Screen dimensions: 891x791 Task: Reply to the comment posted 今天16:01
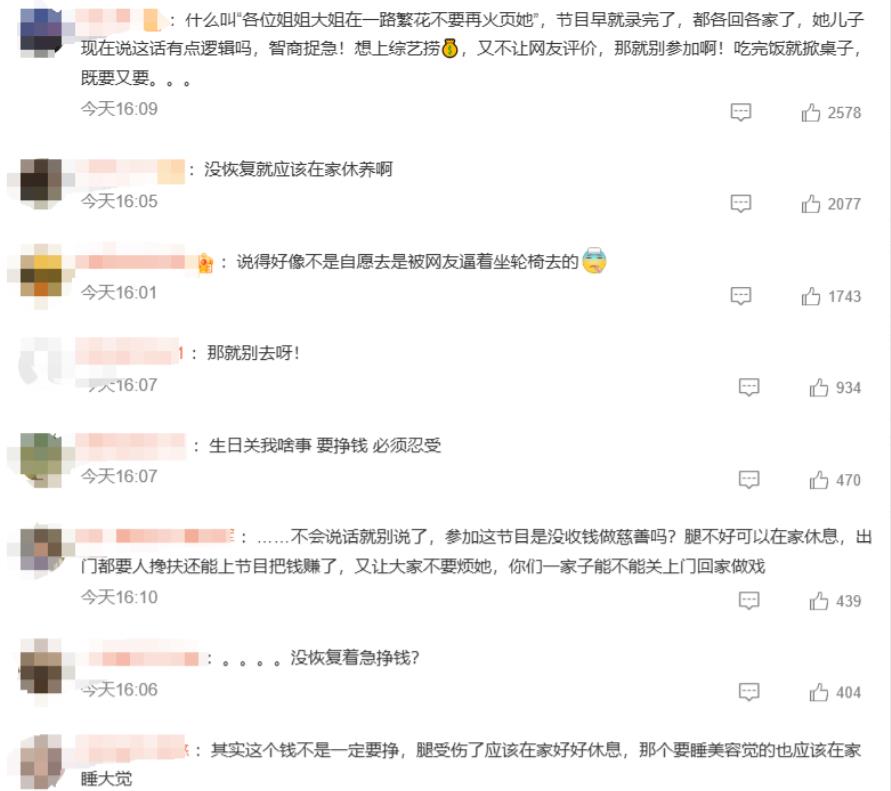pyautogui.click(x=740, y=295)
